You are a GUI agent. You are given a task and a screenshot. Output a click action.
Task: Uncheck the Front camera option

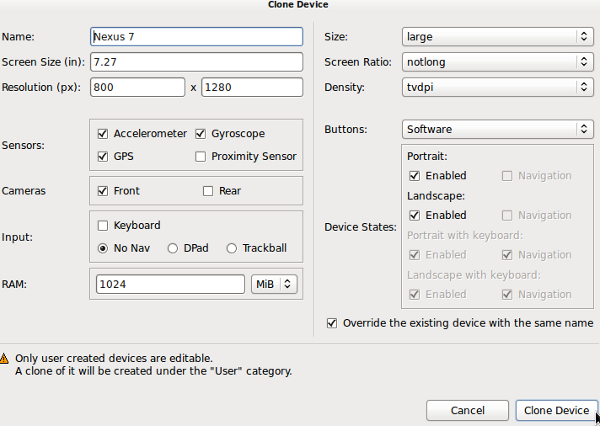point(103,190)
